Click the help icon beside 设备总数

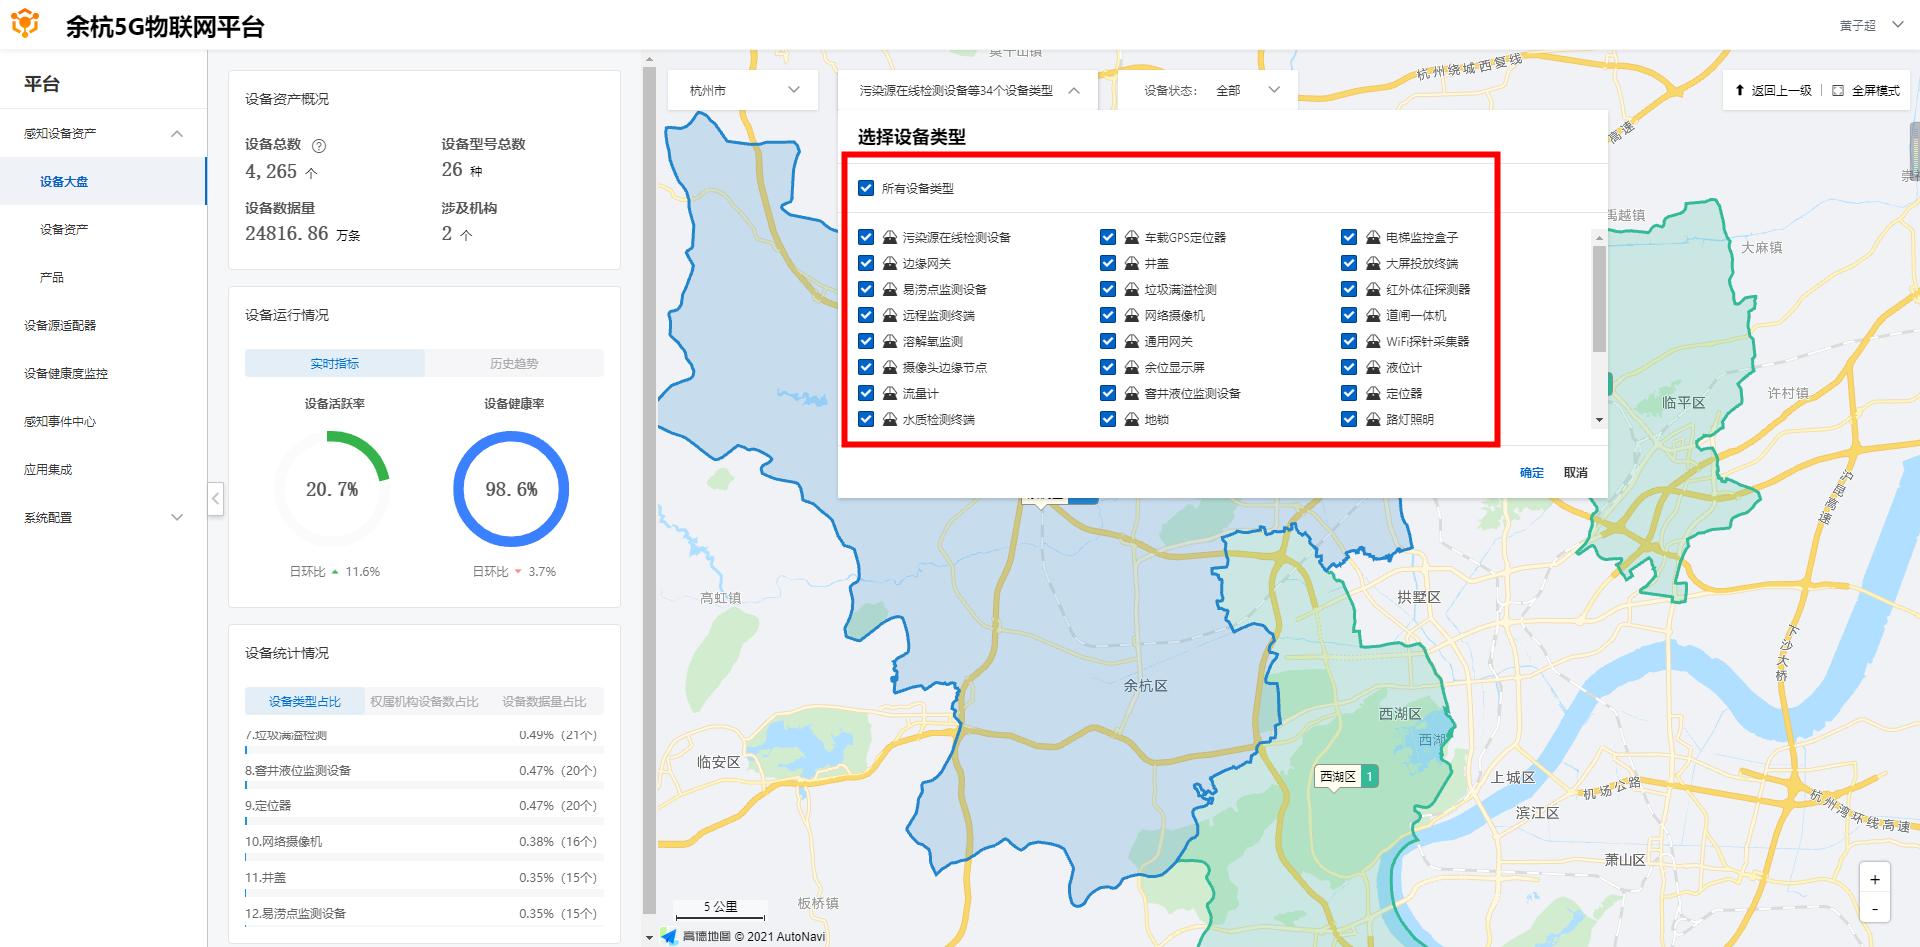pyautogui.click(x=319, y=145)
